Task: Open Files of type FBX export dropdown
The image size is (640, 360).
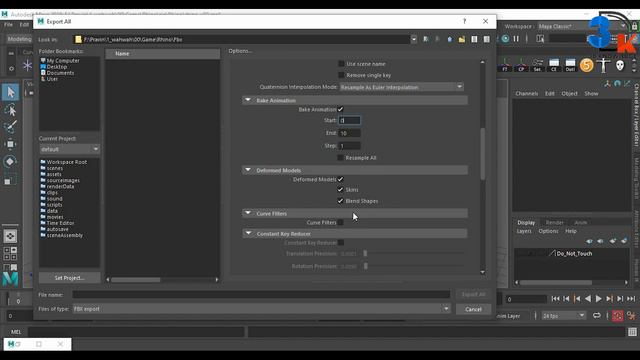Action: pos(262,309)
